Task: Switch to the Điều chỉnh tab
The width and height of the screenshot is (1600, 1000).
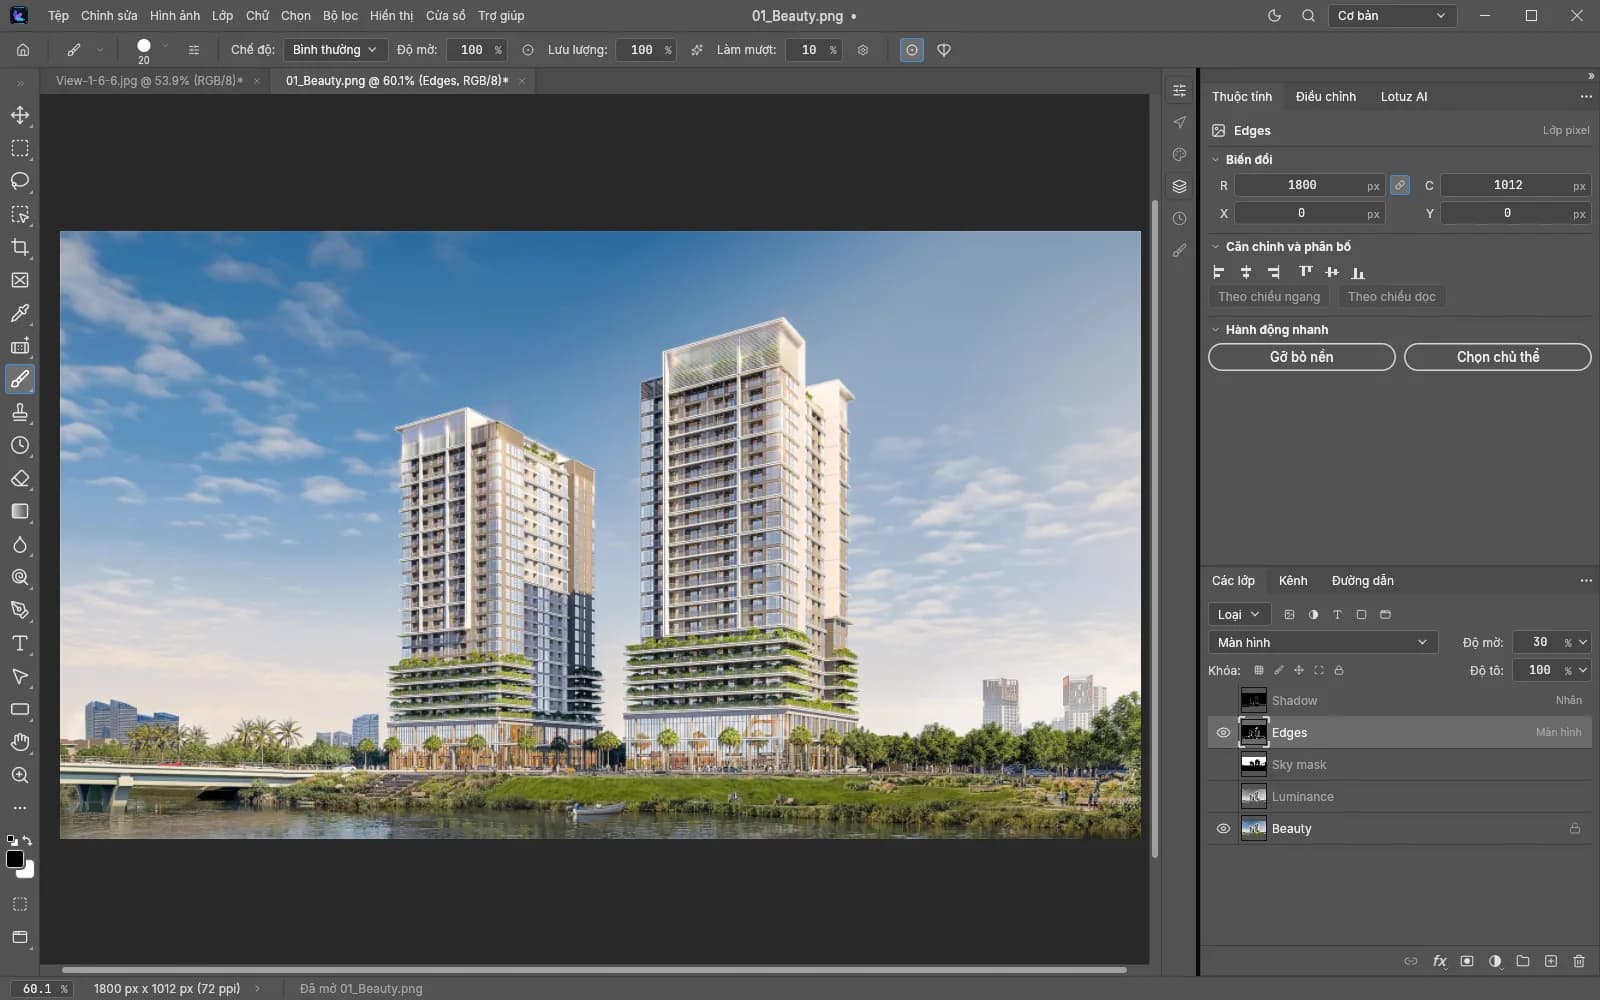Action: [1326, 97]
